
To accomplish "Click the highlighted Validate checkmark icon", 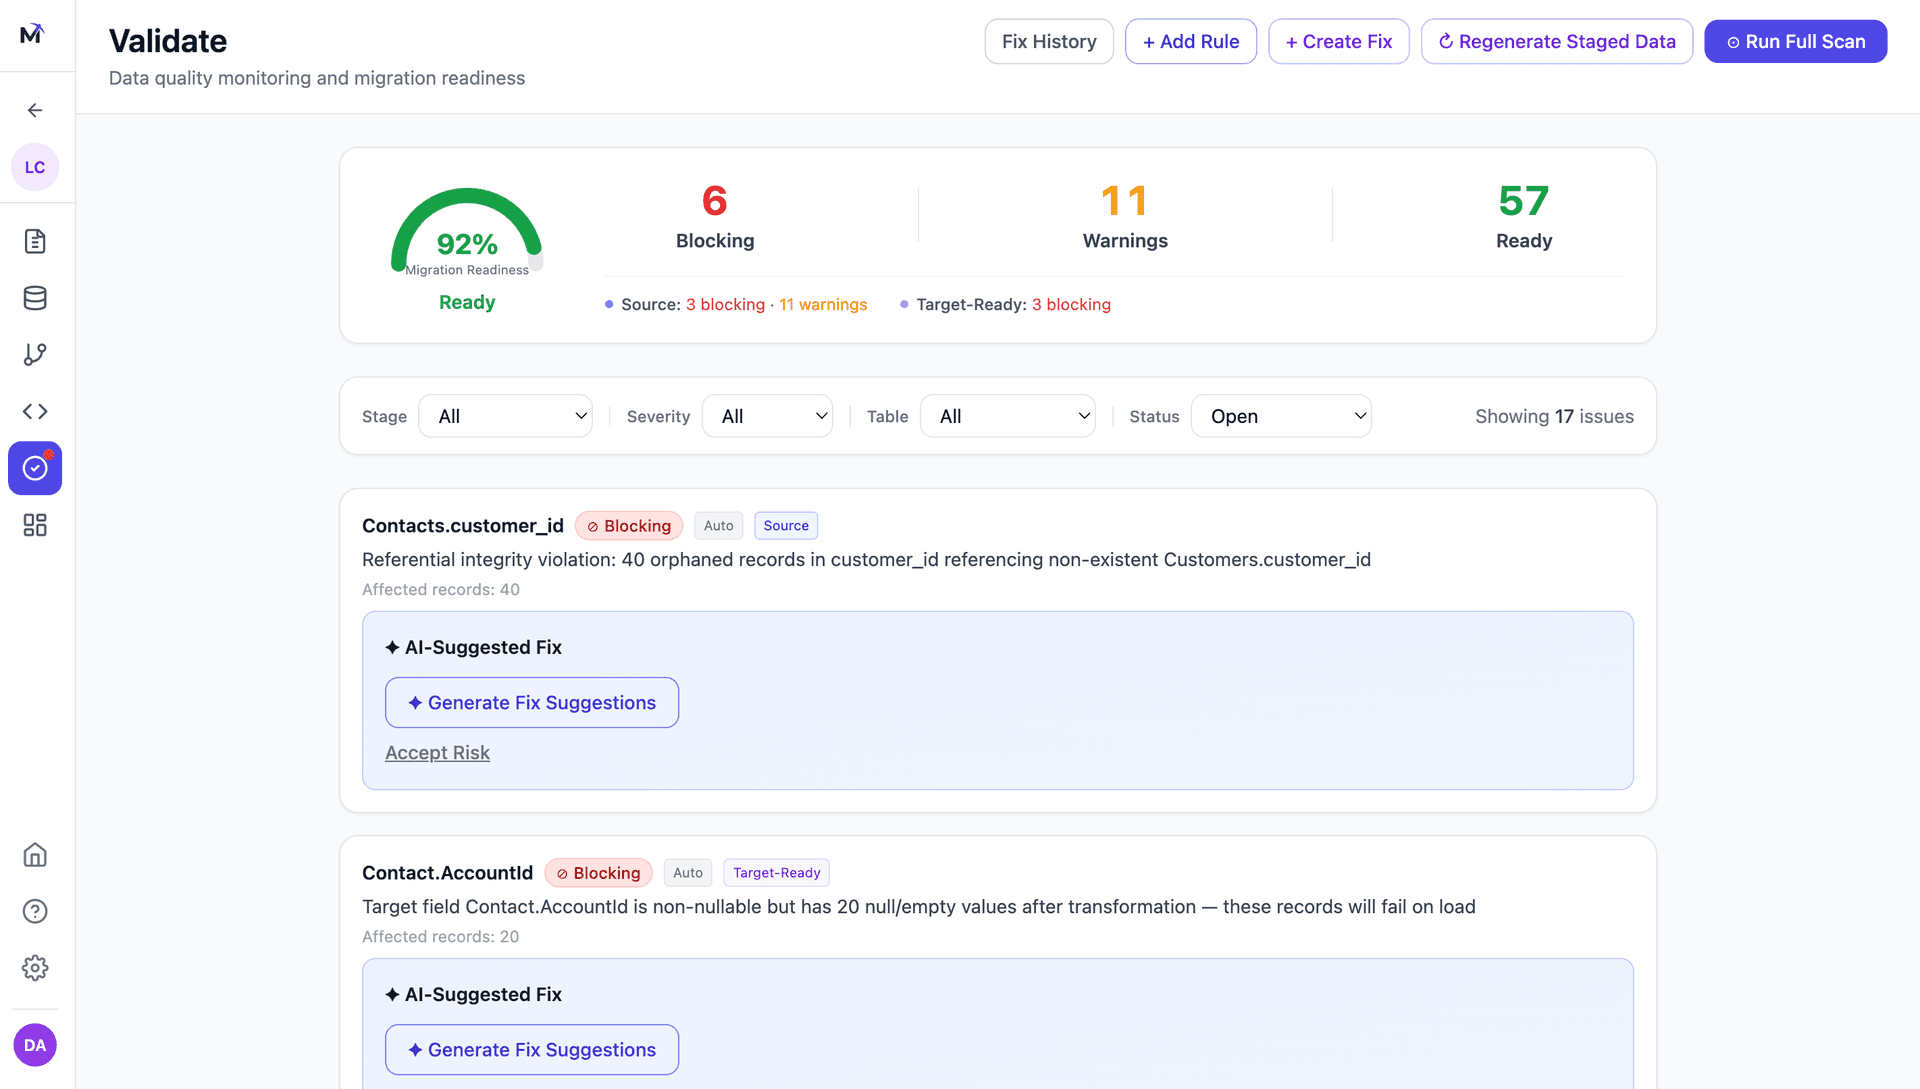I will 35,467.
